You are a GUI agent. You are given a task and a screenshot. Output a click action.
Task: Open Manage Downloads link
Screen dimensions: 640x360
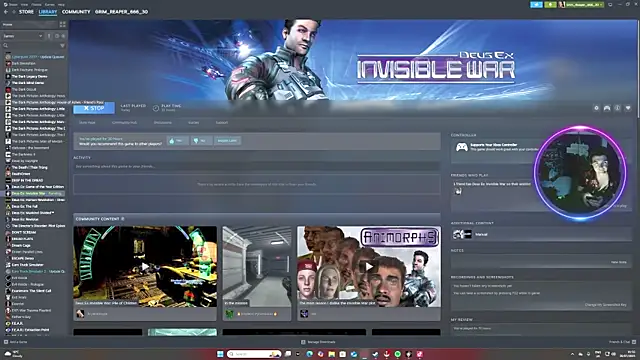tap(318, 342)
